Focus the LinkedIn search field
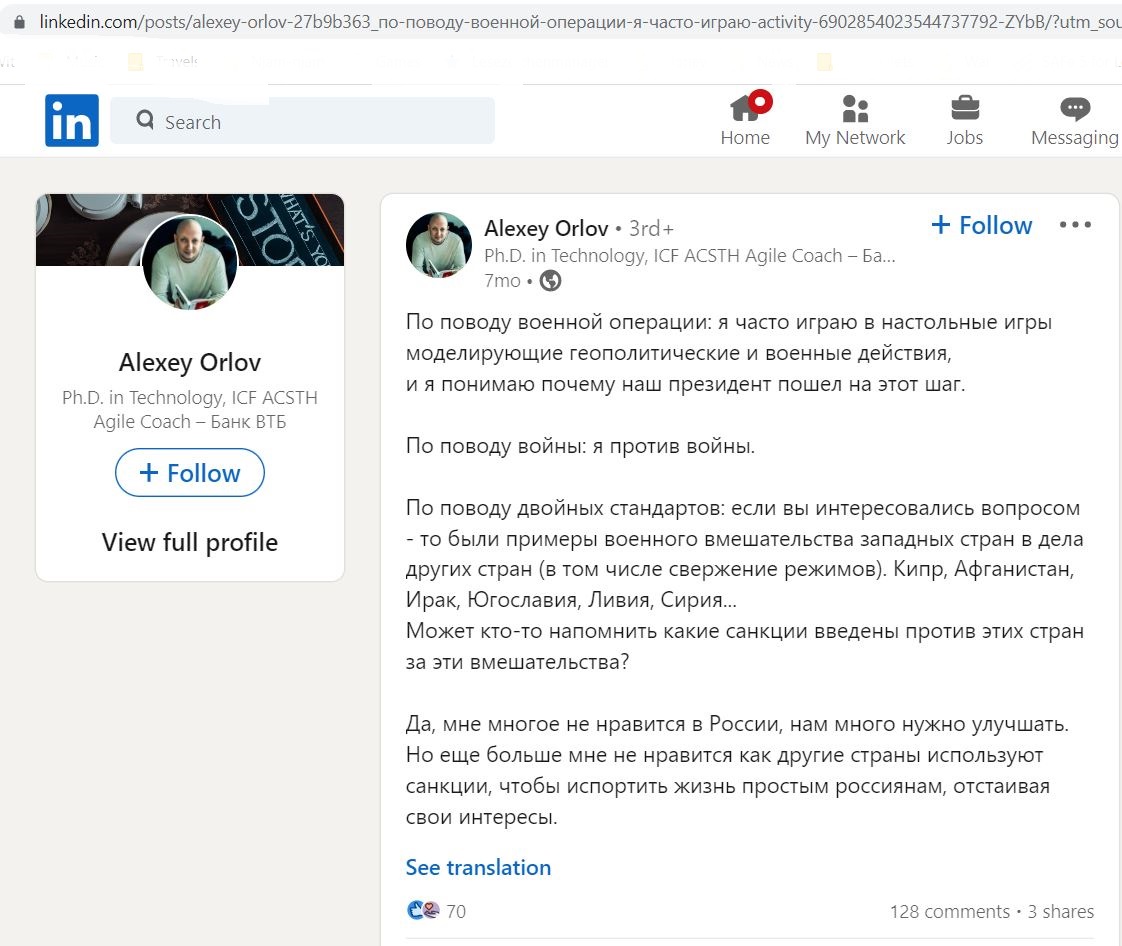Screen dimensions: 1122x946 pos(302,121)
